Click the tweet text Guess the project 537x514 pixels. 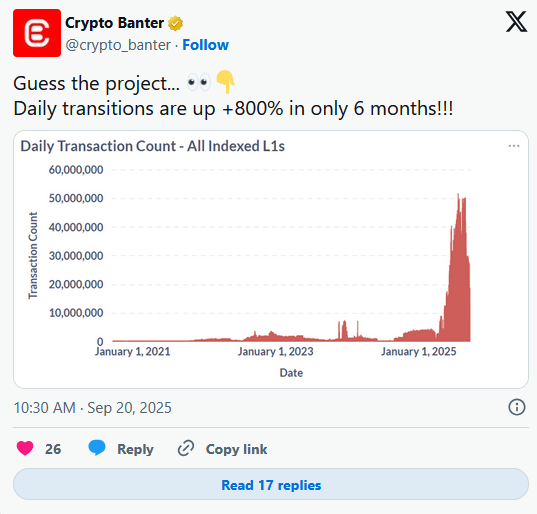coord(96,84)
